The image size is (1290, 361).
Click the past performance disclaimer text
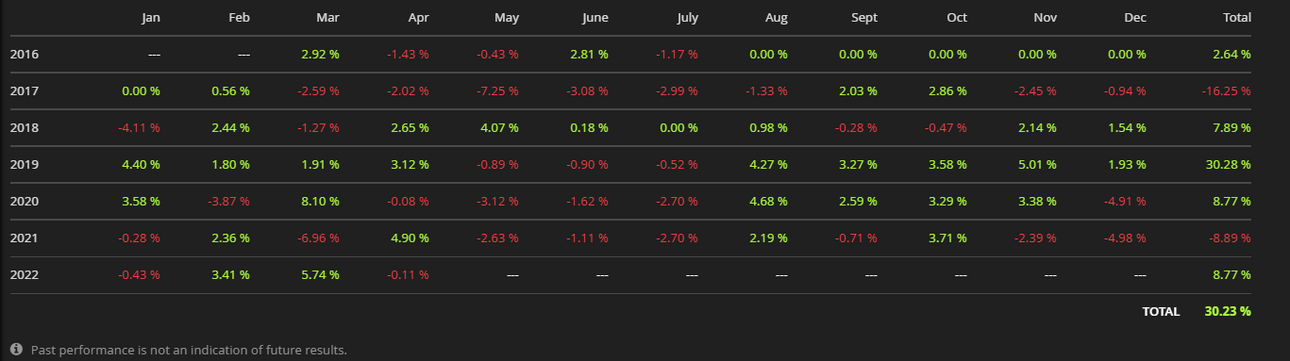click(x=189, y=350)
